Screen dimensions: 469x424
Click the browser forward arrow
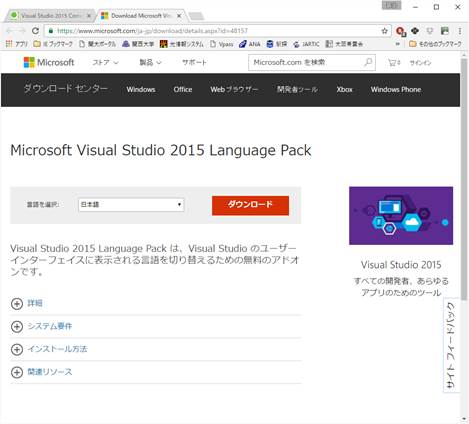22,31
